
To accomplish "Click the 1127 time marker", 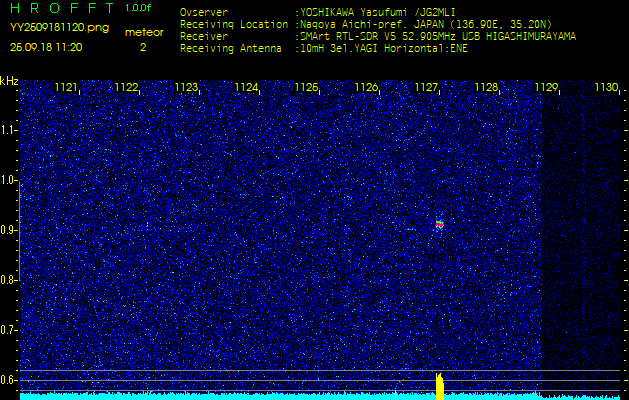I will pos(426,88).
